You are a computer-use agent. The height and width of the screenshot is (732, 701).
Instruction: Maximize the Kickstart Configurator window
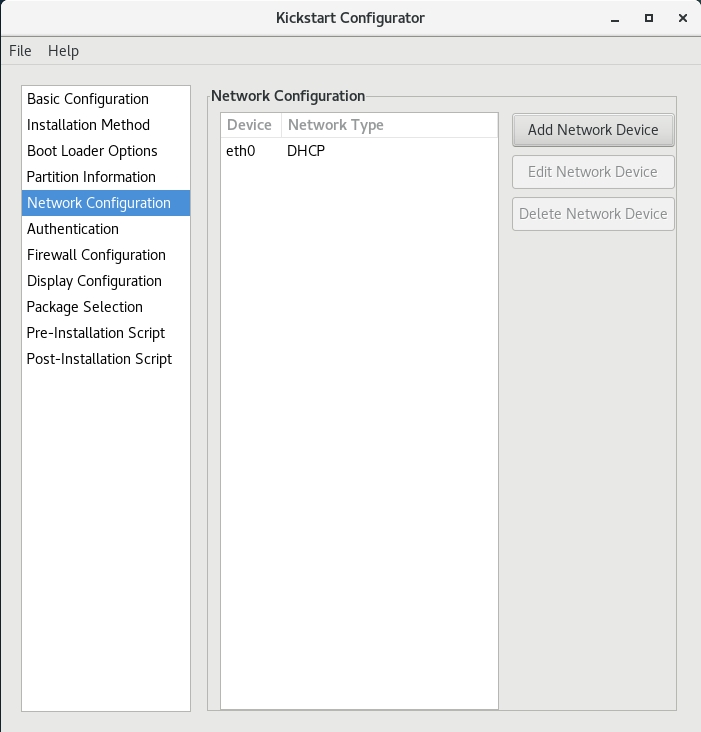coord(648,18)
